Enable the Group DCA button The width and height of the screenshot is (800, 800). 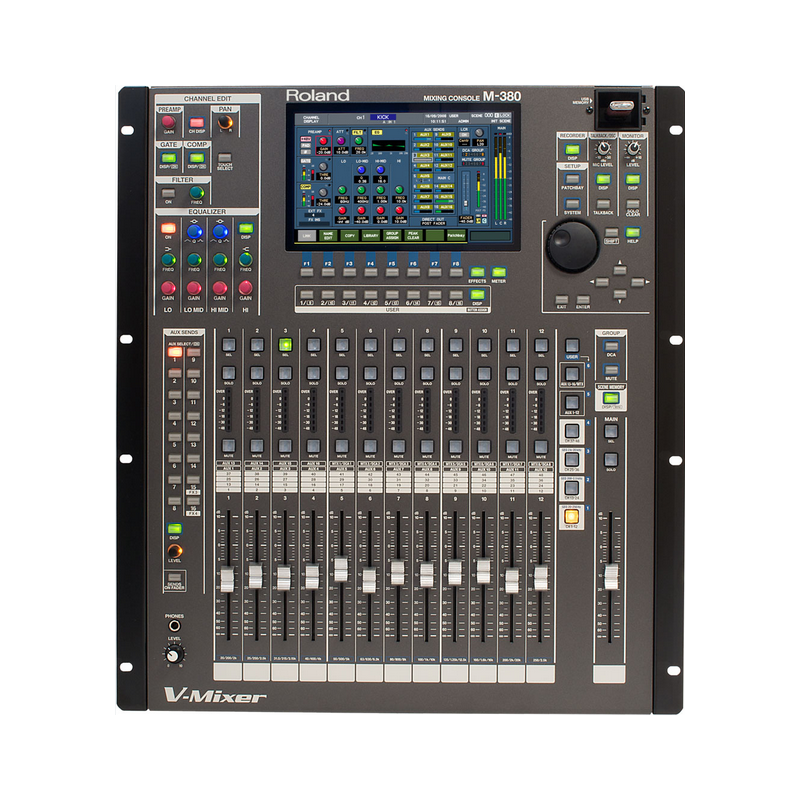[611, 346]
